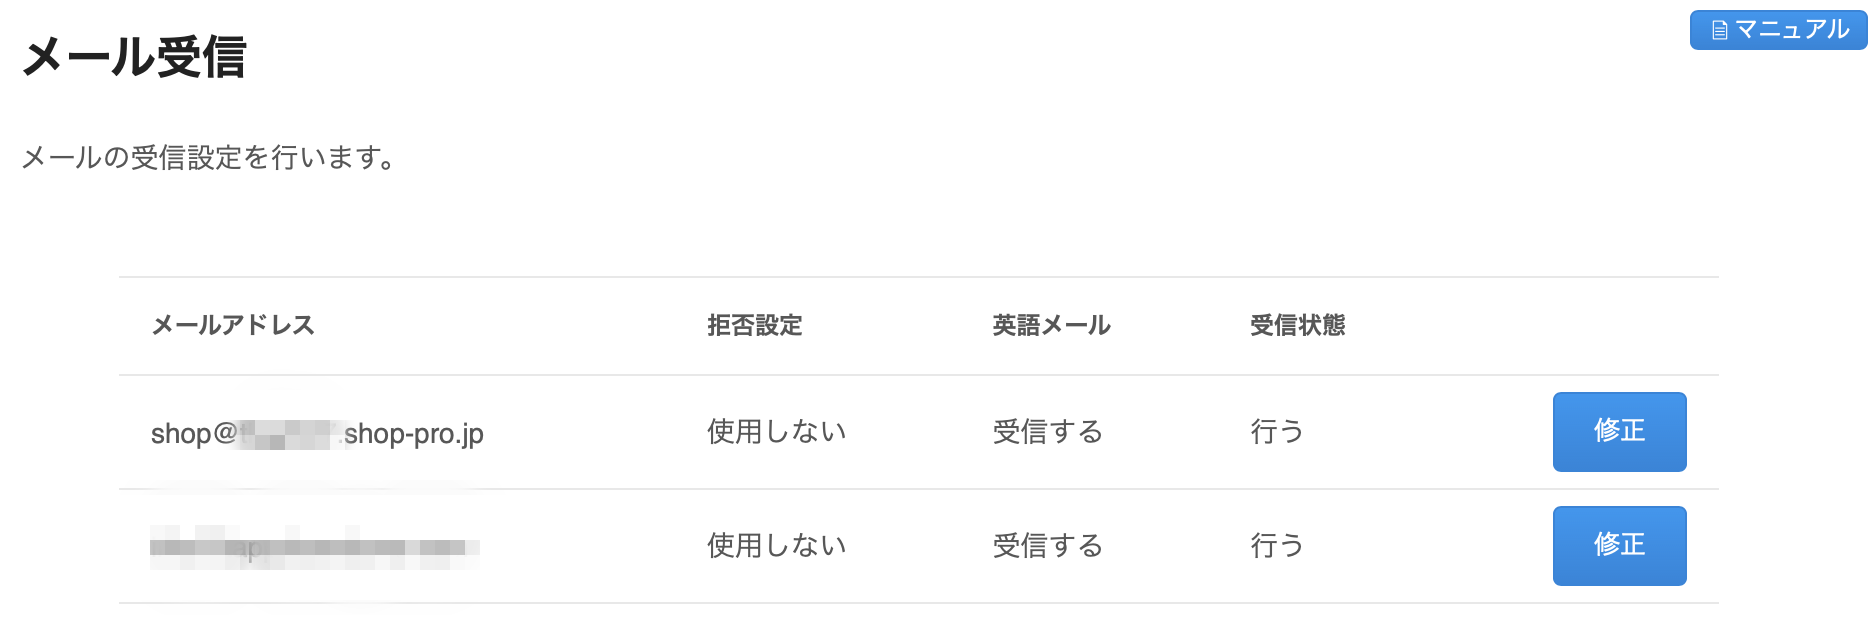
Task: Select the shop-pro.jp domain text in first row
Action: [414, 434]
